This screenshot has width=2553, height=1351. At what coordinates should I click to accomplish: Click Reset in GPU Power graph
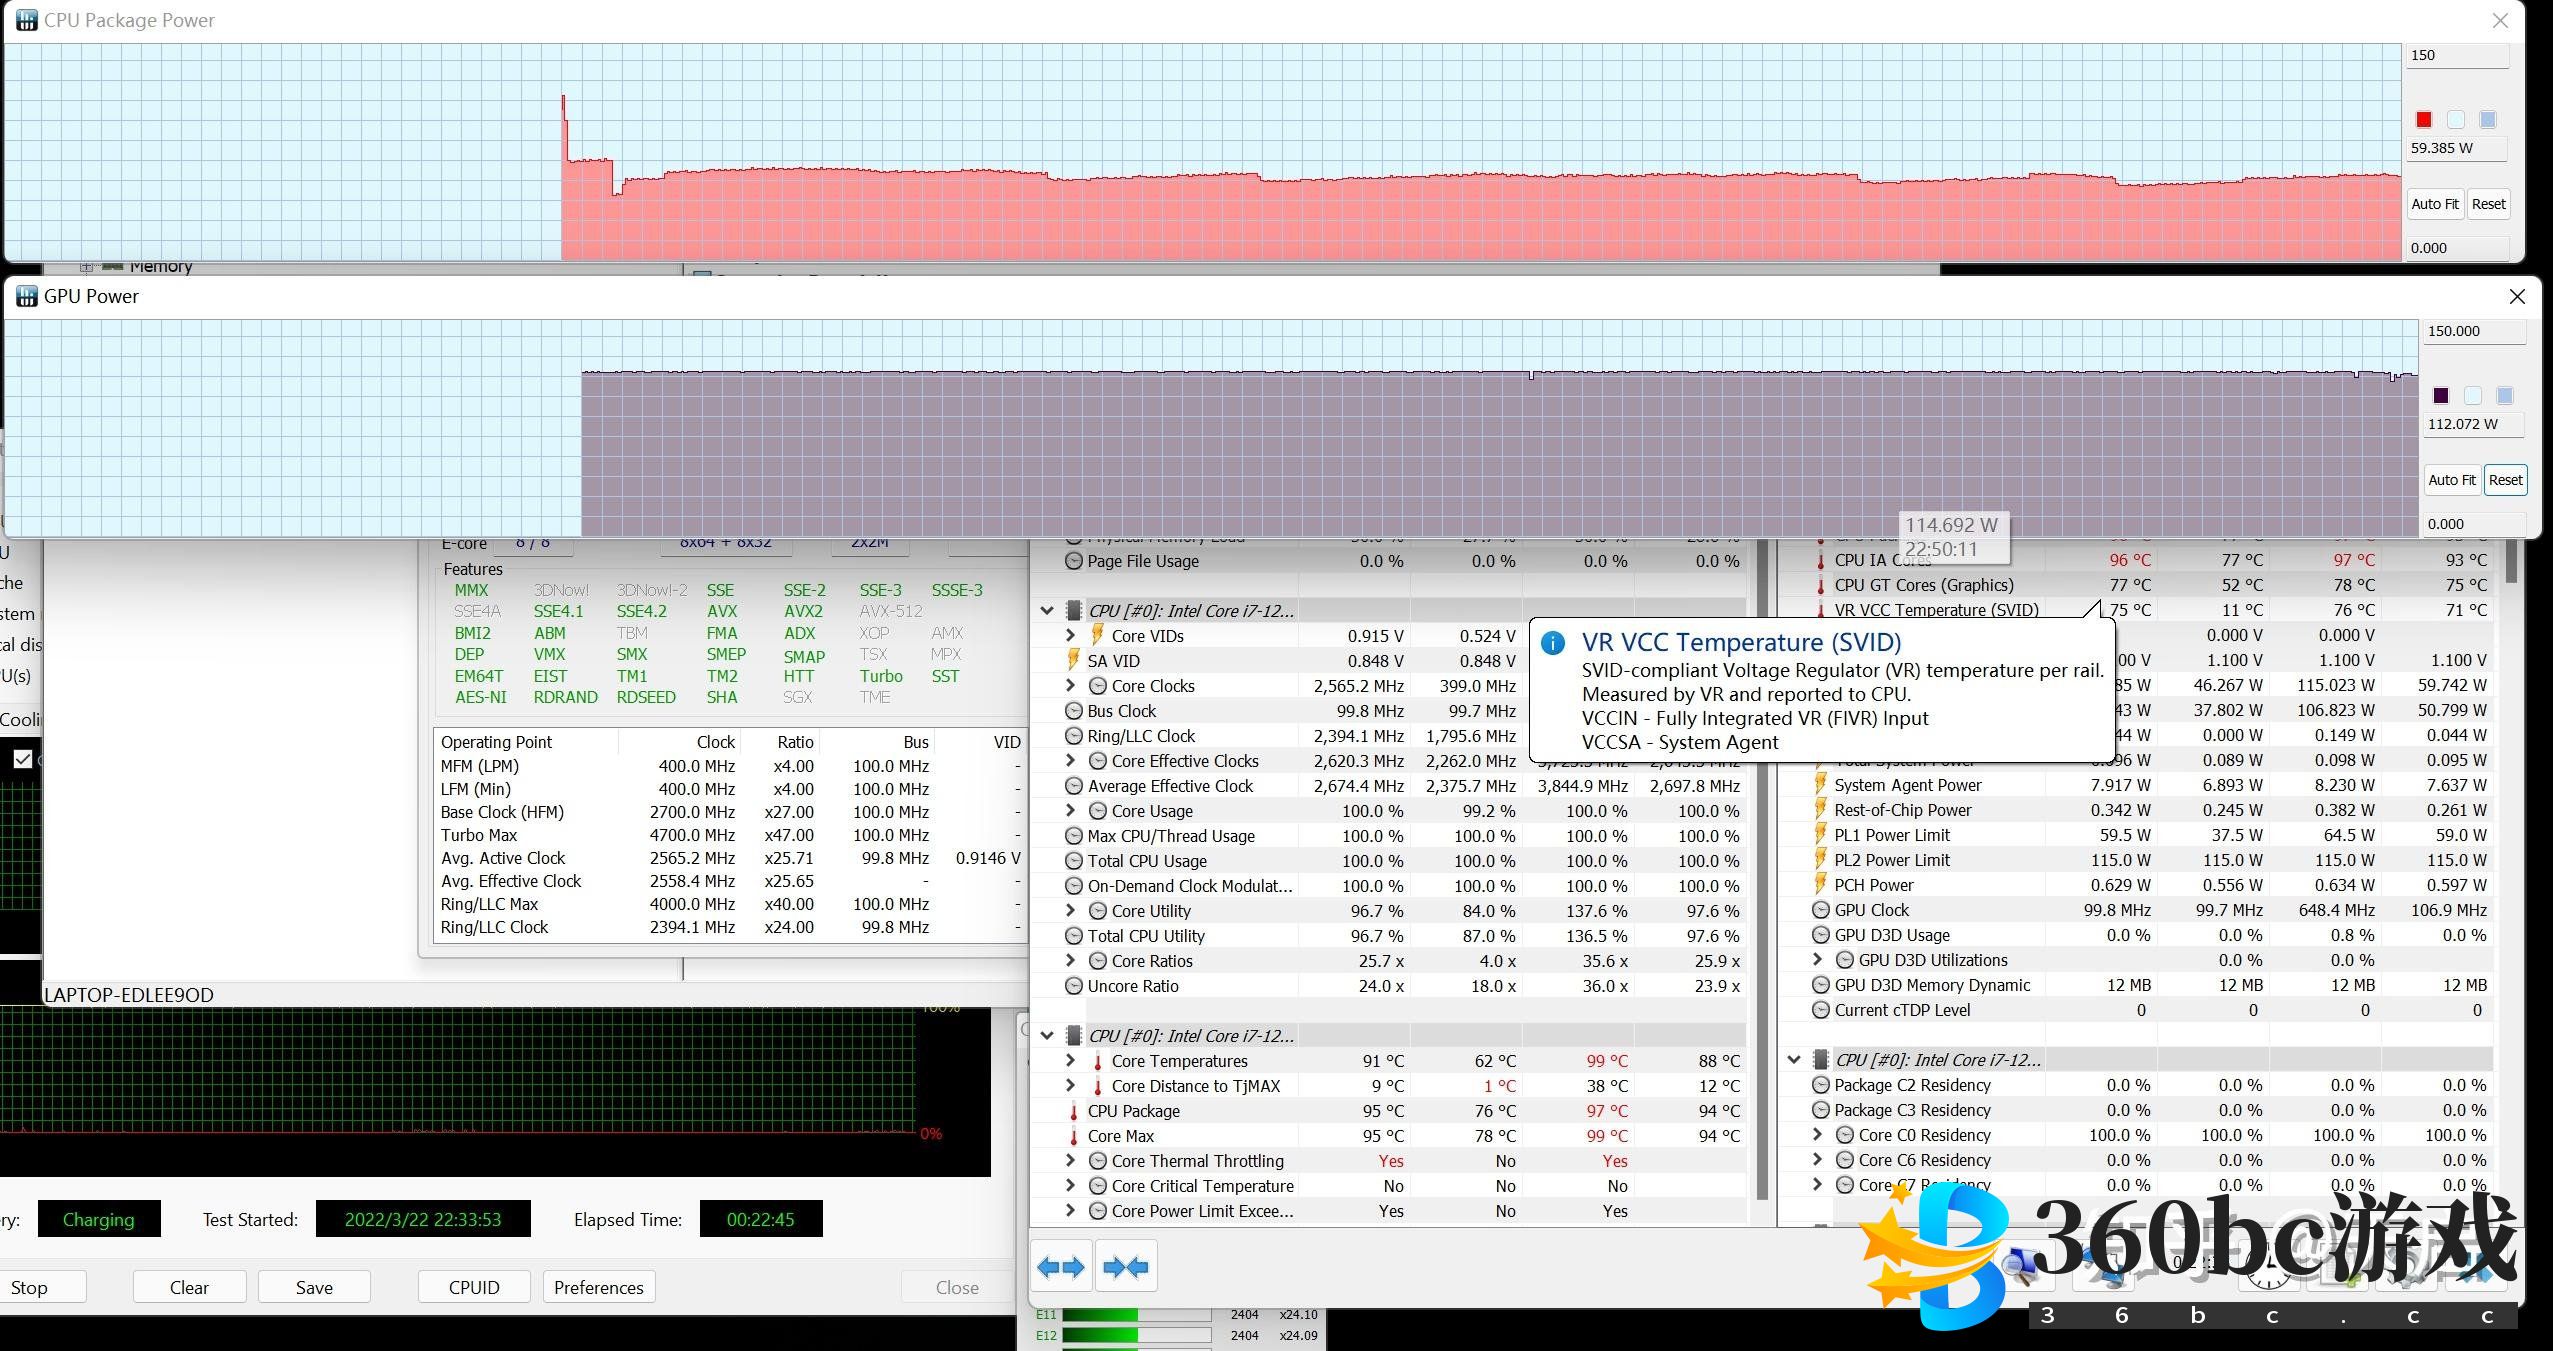pos(2505,480)
